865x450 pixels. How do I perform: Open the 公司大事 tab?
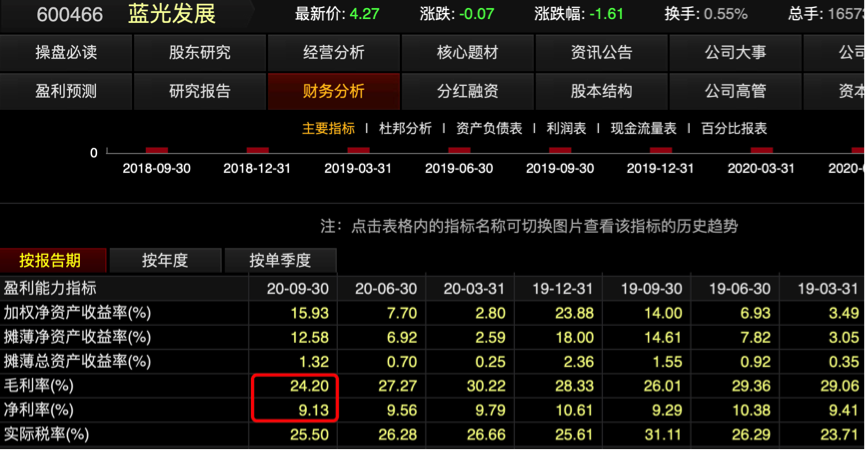(x=735, y=52)
